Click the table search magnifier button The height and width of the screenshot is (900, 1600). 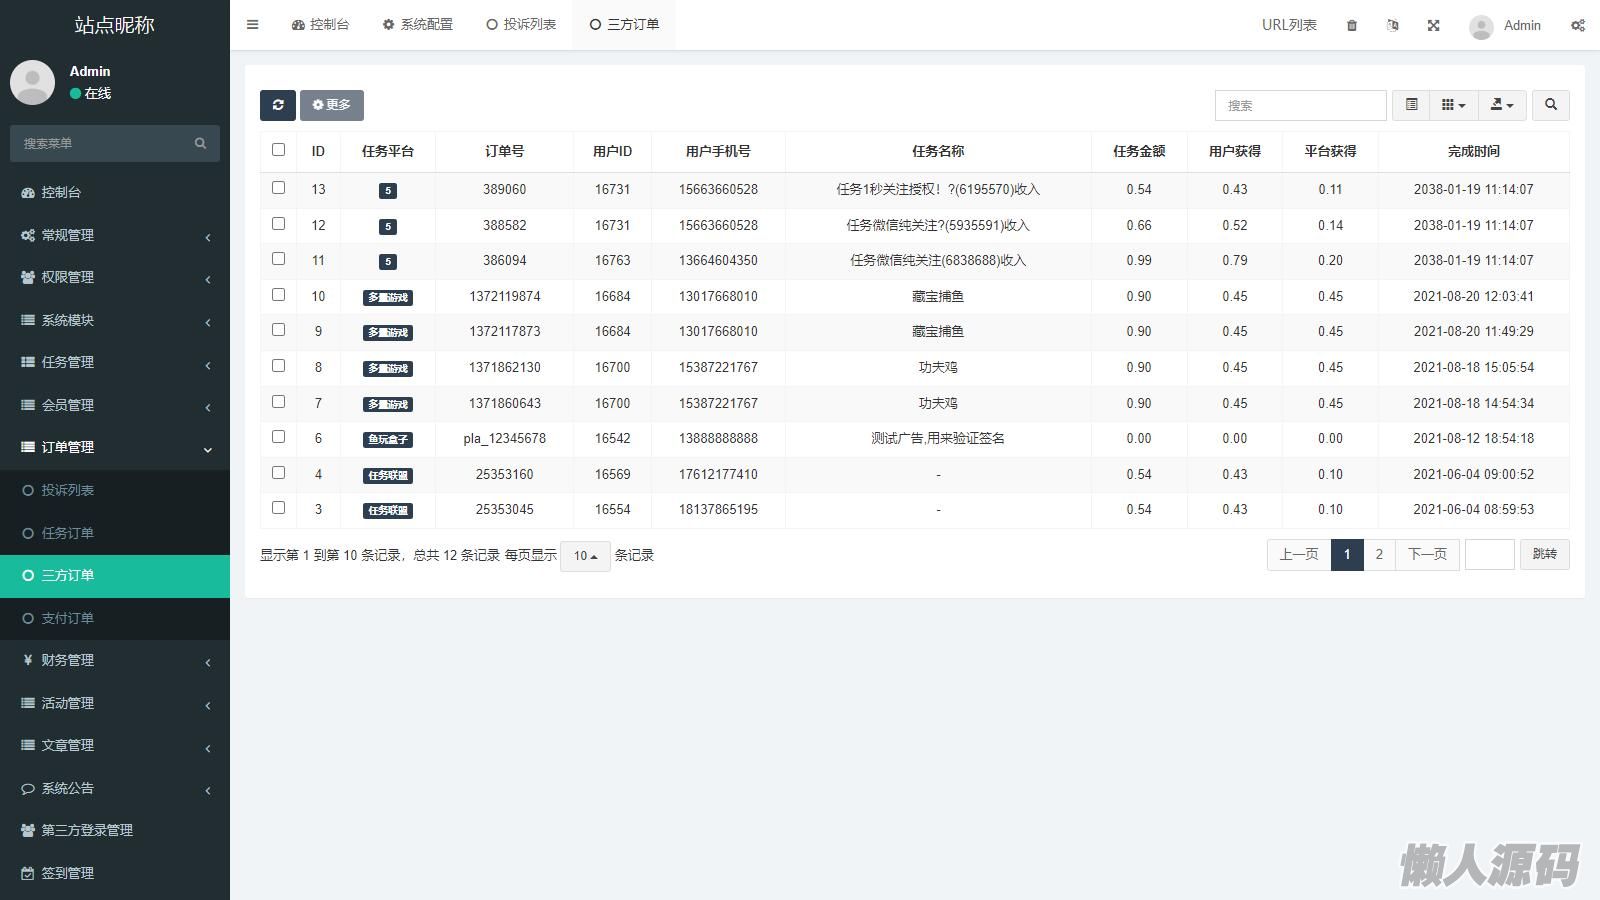click(x=1550, y=105)
